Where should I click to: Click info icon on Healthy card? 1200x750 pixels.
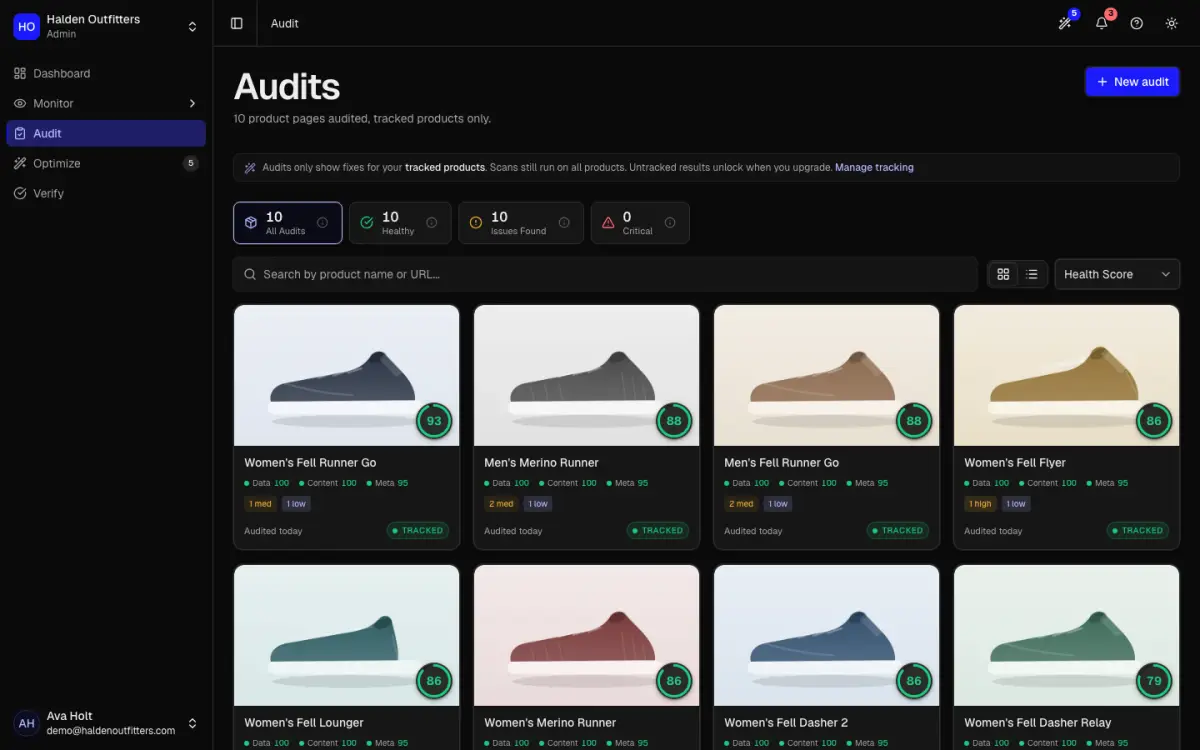pos(432,223)
